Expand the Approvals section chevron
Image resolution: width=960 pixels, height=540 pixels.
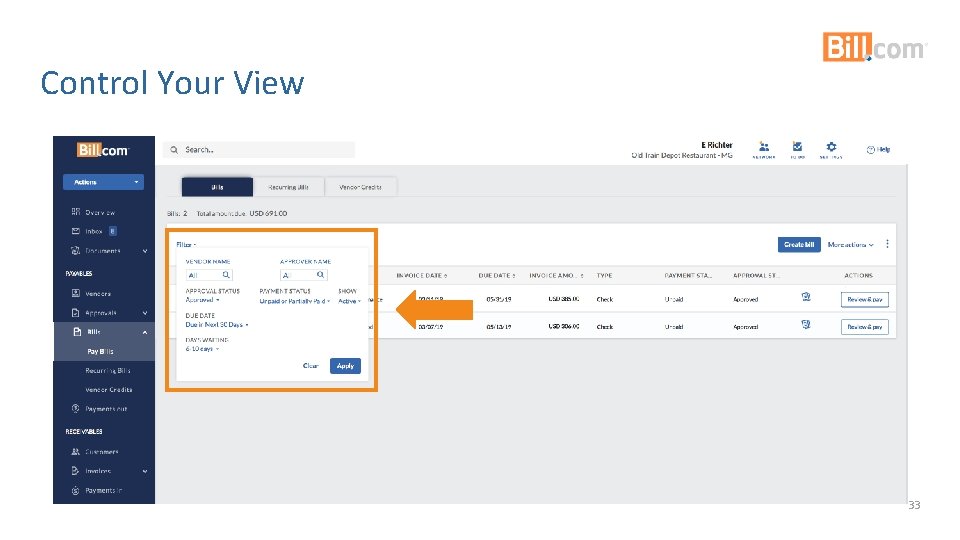tap(145, 313)
